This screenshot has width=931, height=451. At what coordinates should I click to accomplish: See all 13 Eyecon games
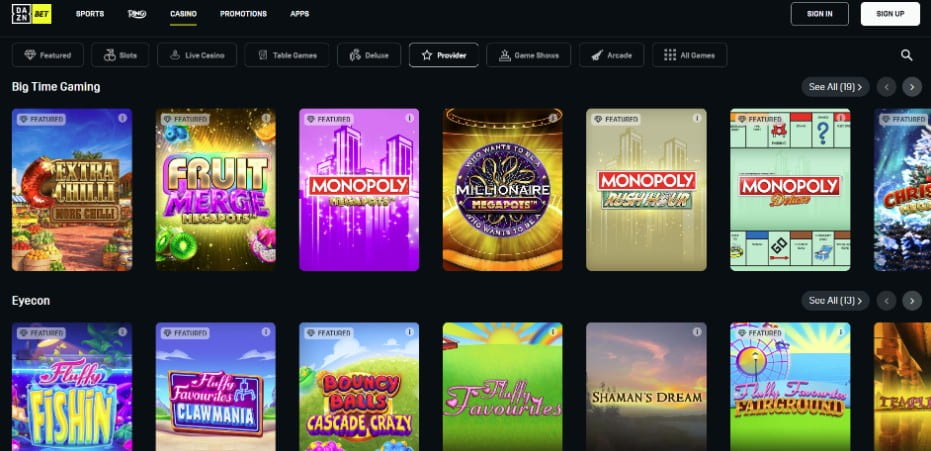(835, 300)
